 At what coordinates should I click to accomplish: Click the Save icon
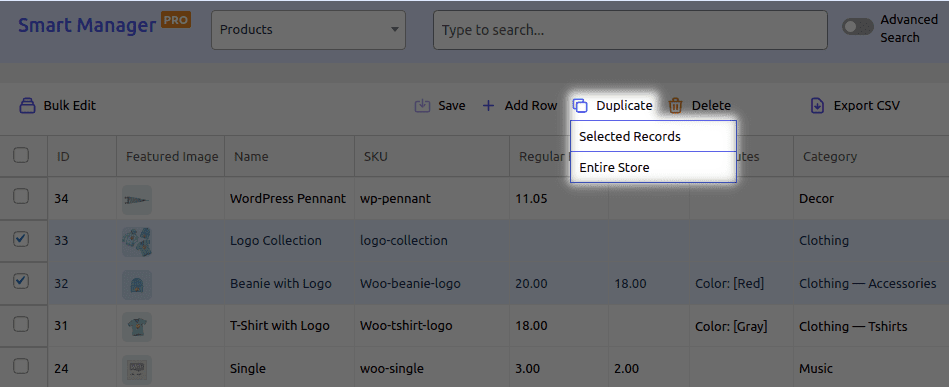(422, 105)
